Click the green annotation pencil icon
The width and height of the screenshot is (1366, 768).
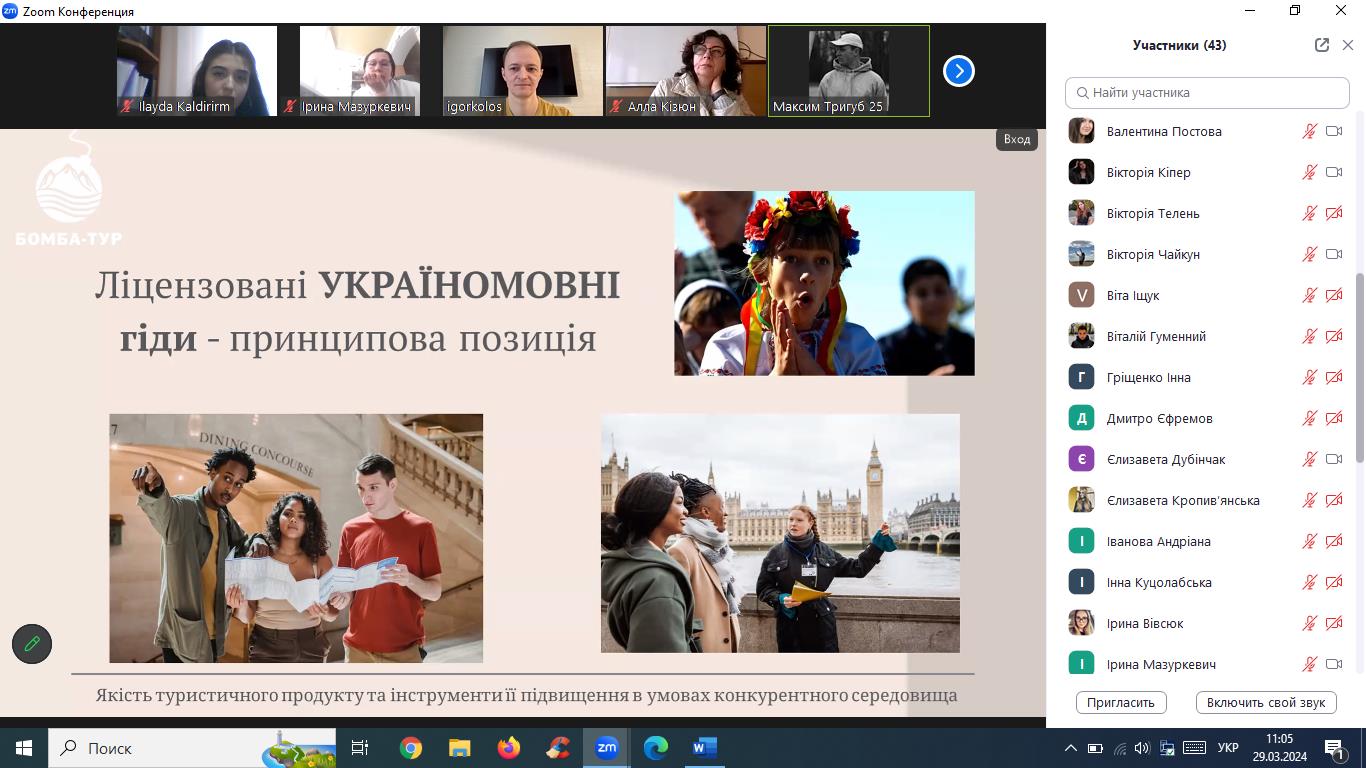32,644
